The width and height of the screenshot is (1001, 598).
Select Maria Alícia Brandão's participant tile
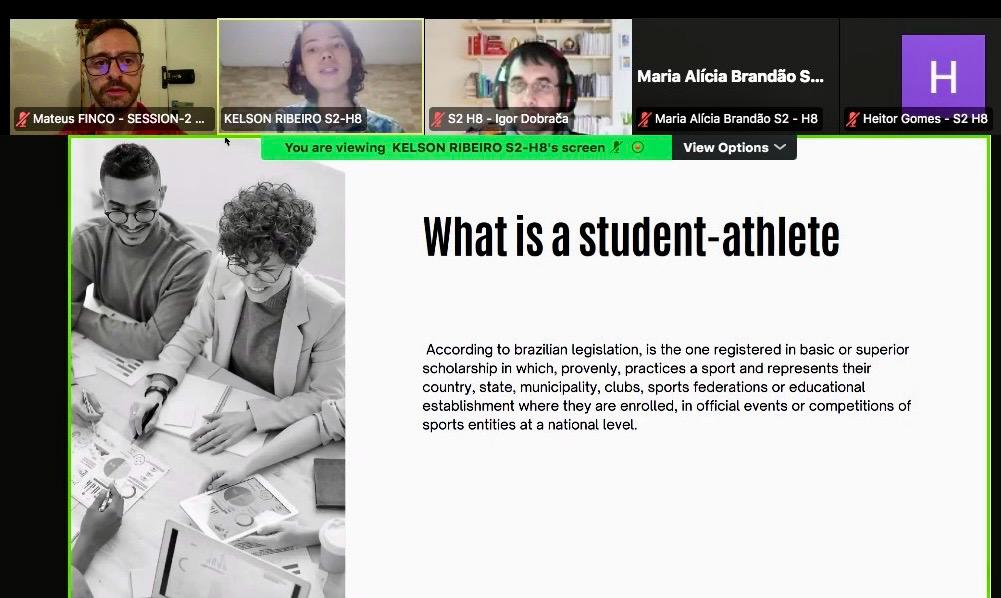(735, 77)
